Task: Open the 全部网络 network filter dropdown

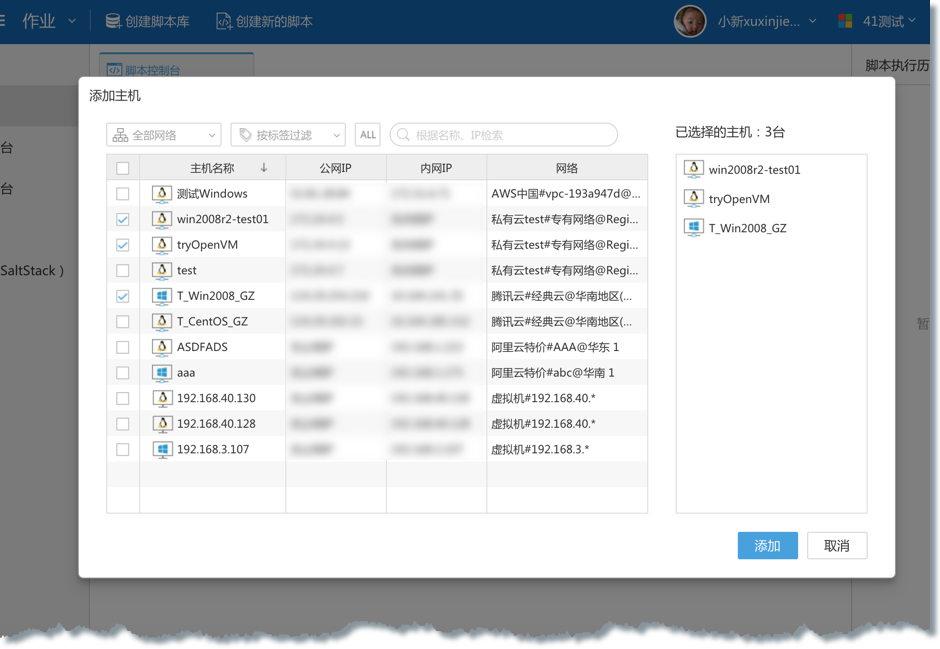Action: pyautogui.click(x=164, y=135)
